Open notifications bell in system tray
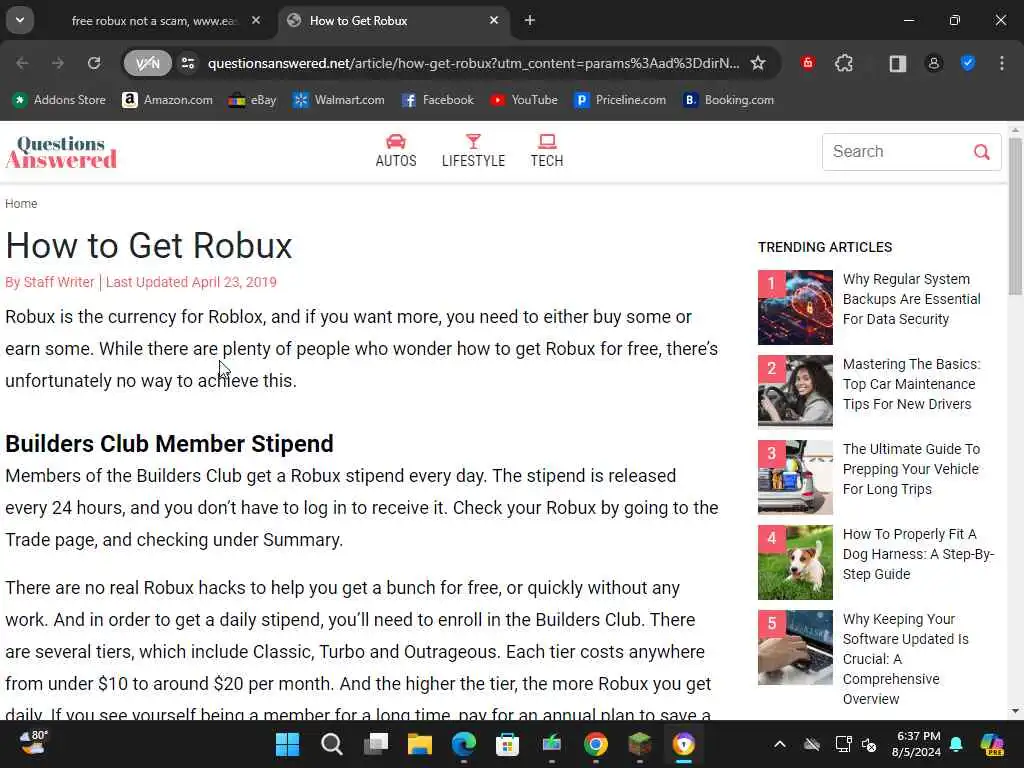1024x768 pixels. tap(956, 744)
